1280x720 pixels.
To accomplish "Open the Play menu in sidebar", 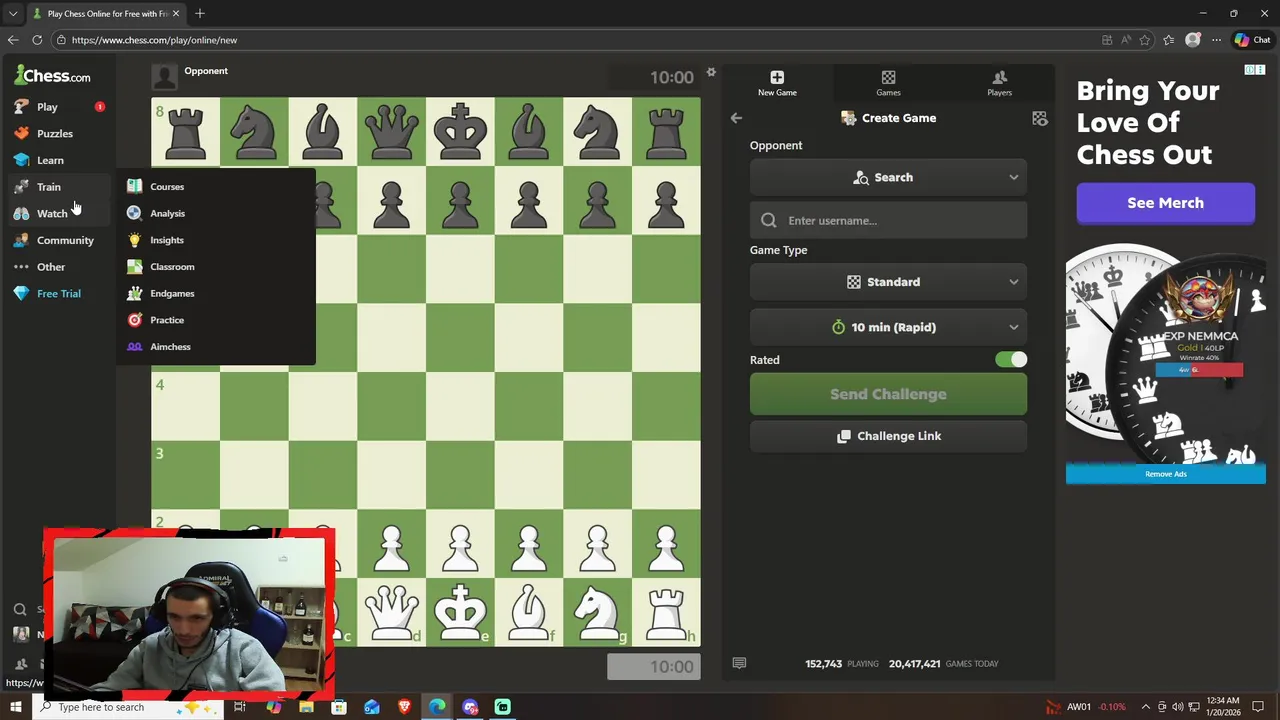I will coord(47,107).
